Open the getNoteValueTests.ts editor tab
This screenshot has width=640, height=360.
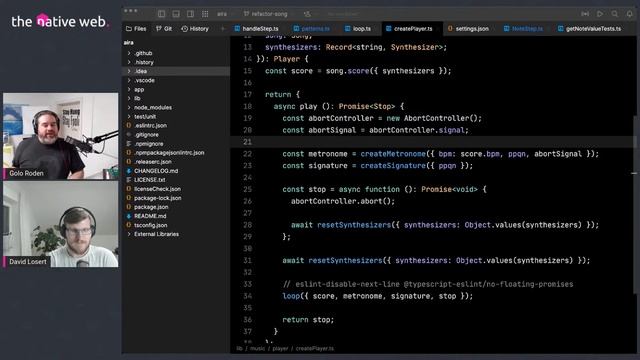click(589, 29)
